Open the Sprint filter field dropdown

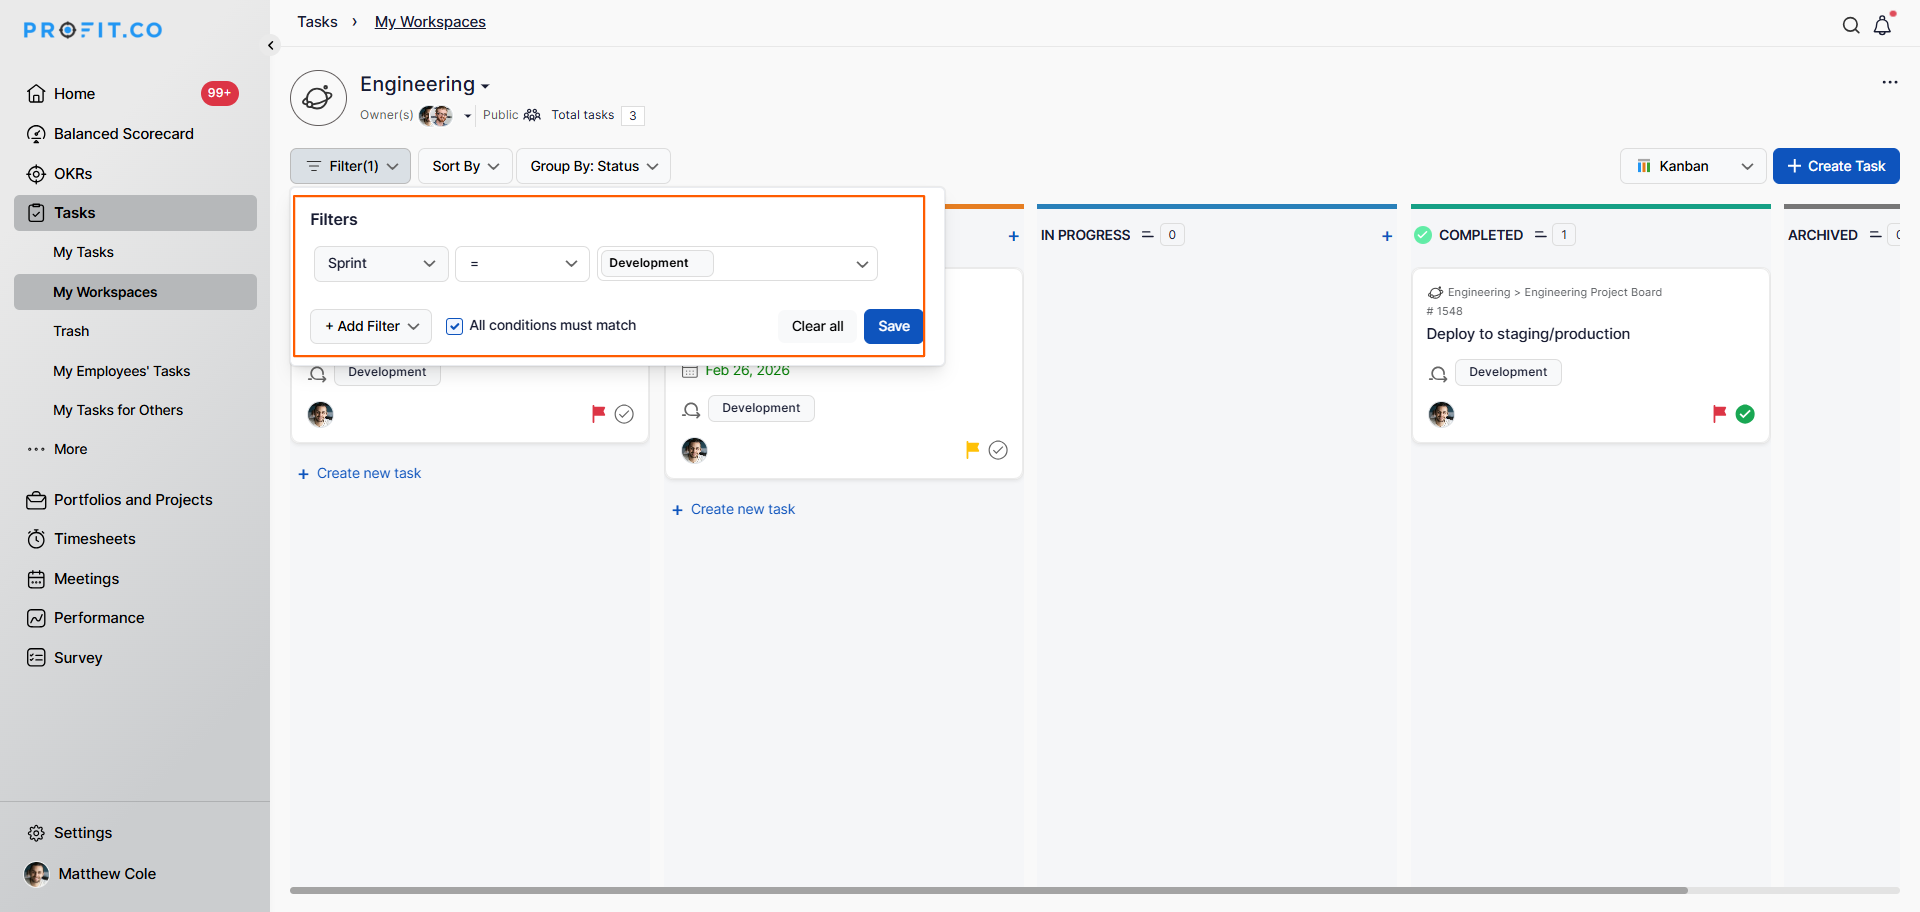click(x=380, y=264)
